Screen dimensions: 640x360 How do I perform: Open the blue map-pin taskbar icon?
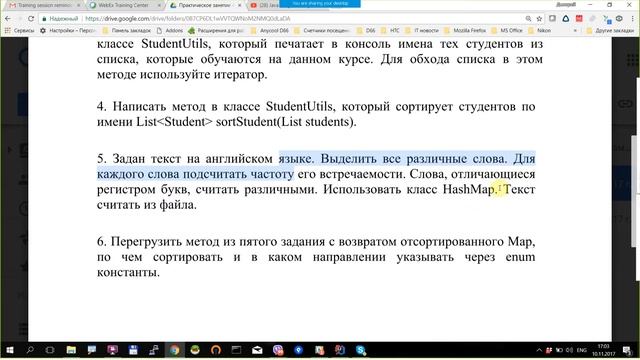299,350
